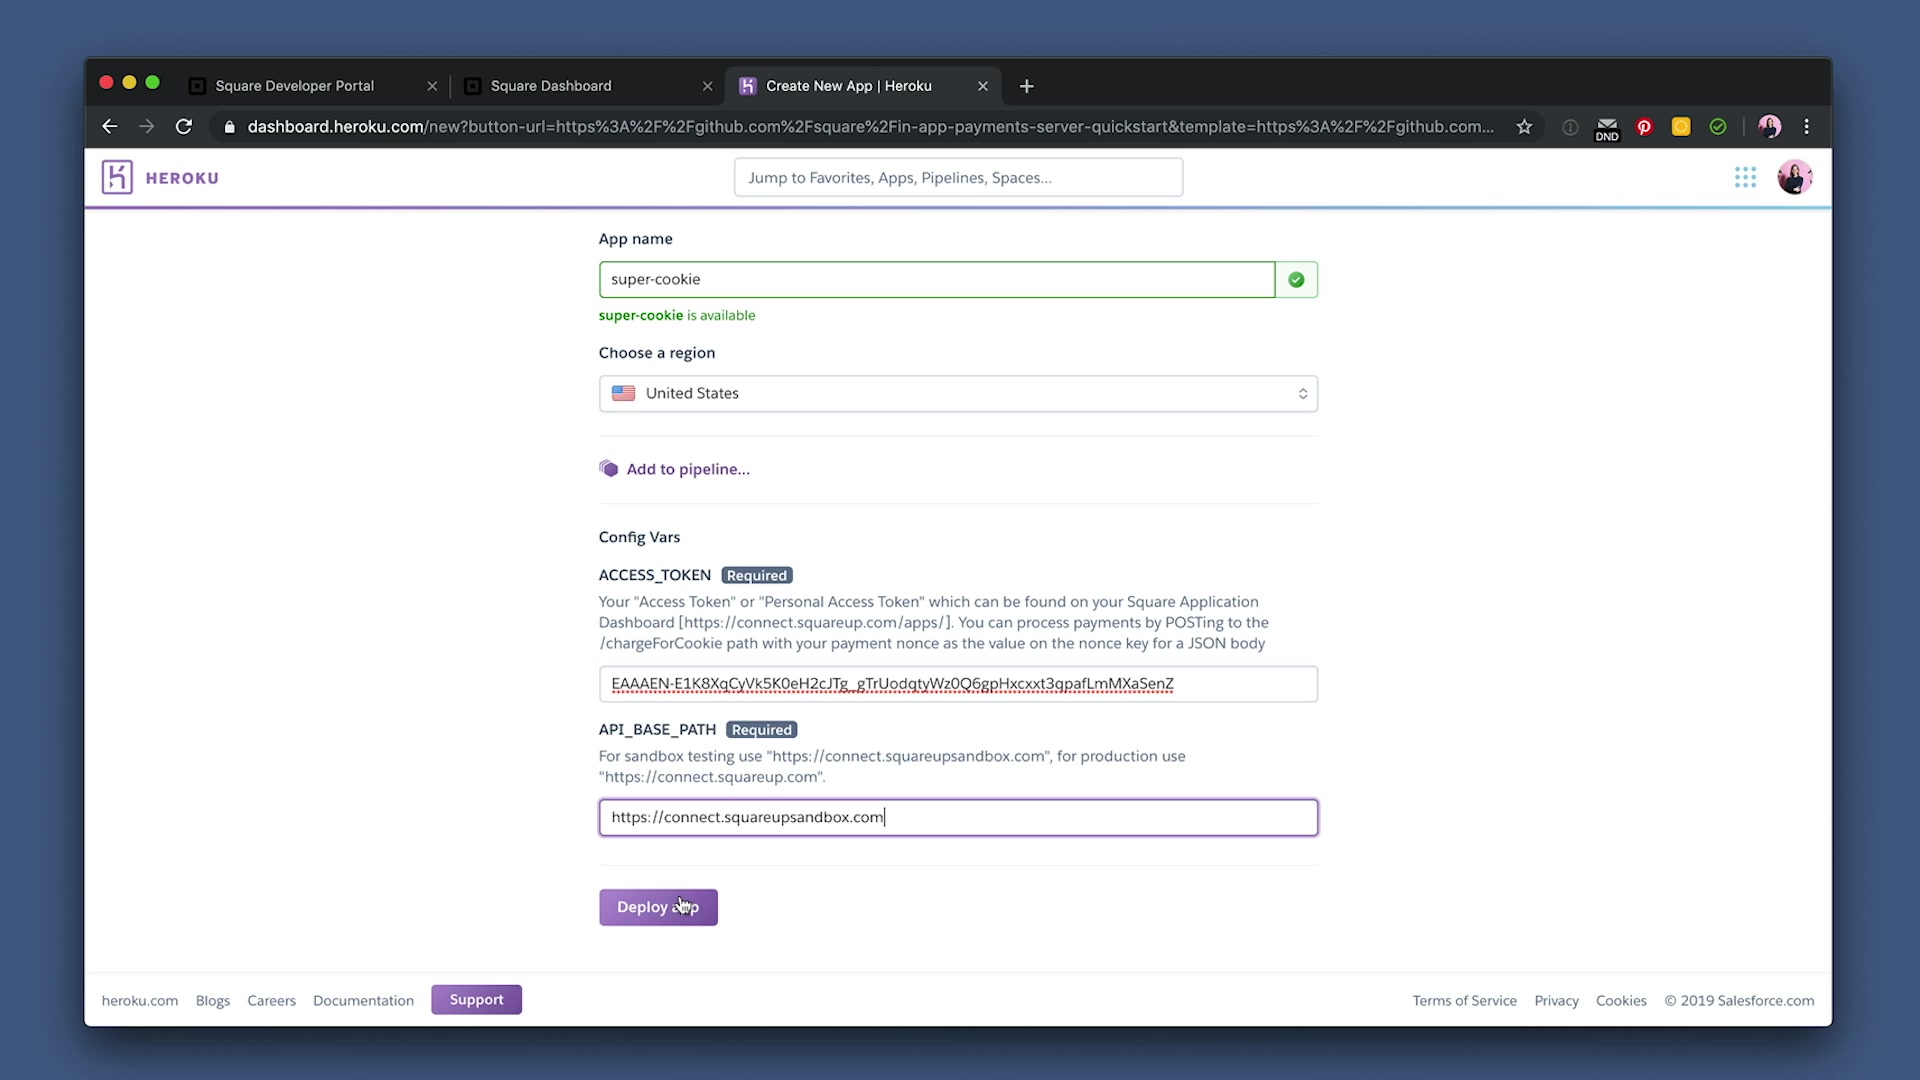Click the Deploy app button
This screenshot has height=1080, width=1920.
pyautogui.click(x=657, y=907)
